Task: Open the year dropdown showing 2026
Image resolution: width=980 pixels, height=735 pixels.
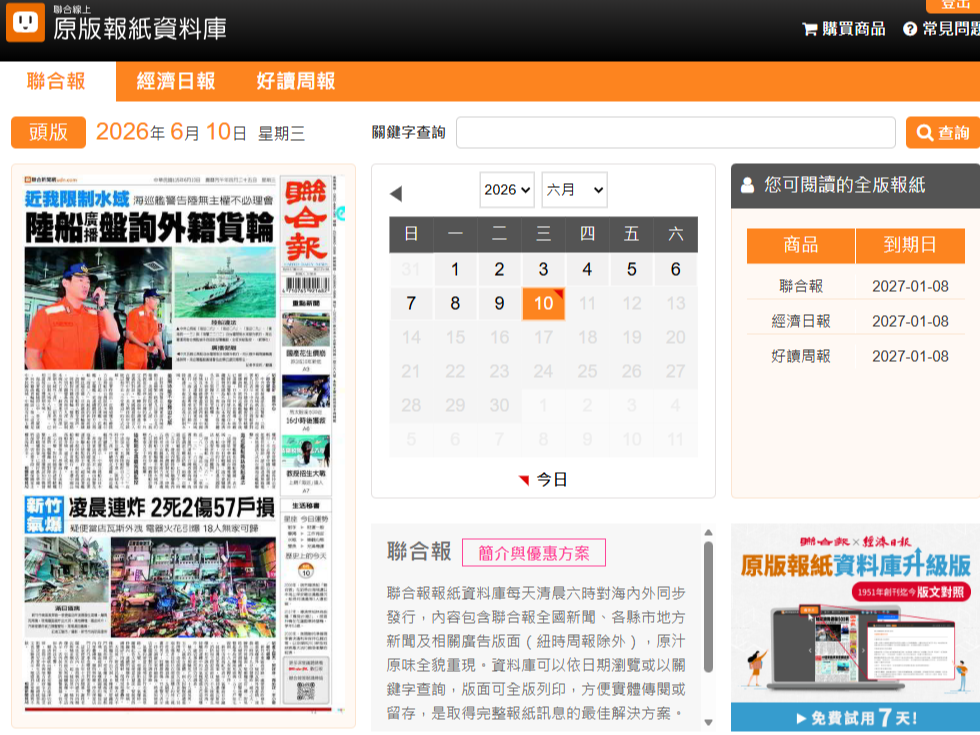Action: (507, 189)
